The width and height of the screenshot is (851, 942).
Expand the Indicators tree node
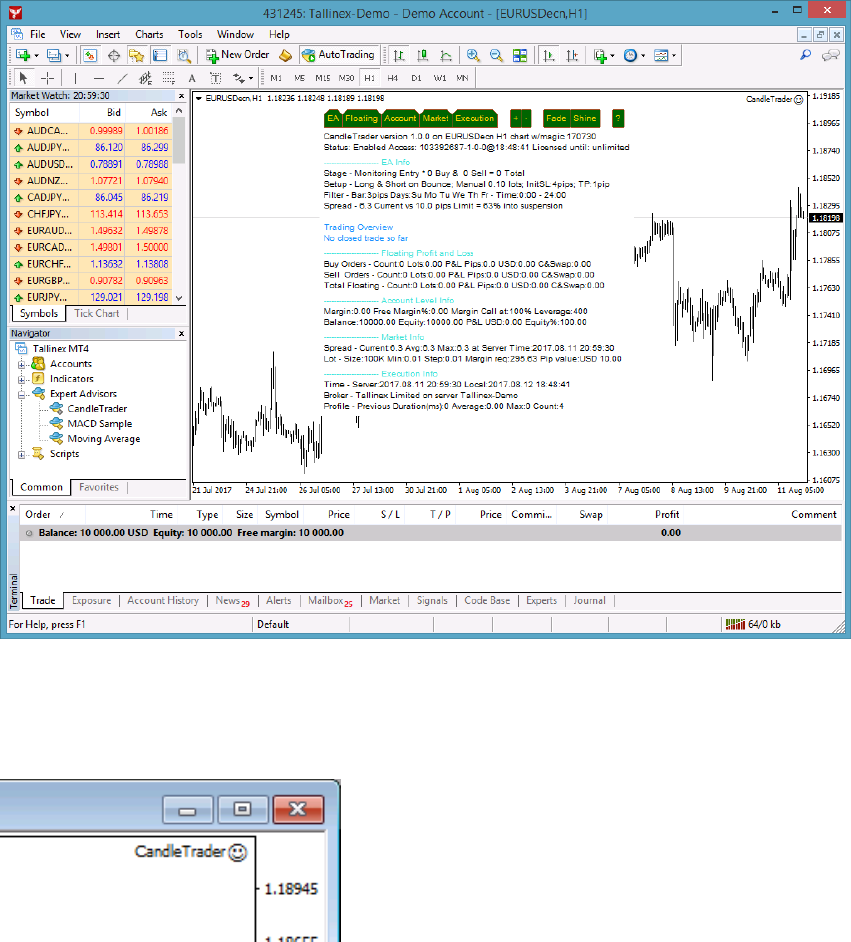point(22,379)
